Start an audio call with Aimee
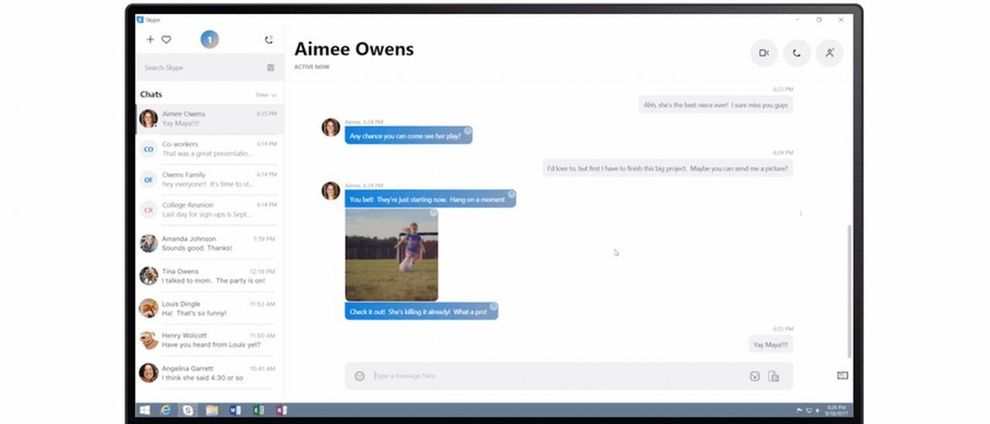 pos(797,53)
